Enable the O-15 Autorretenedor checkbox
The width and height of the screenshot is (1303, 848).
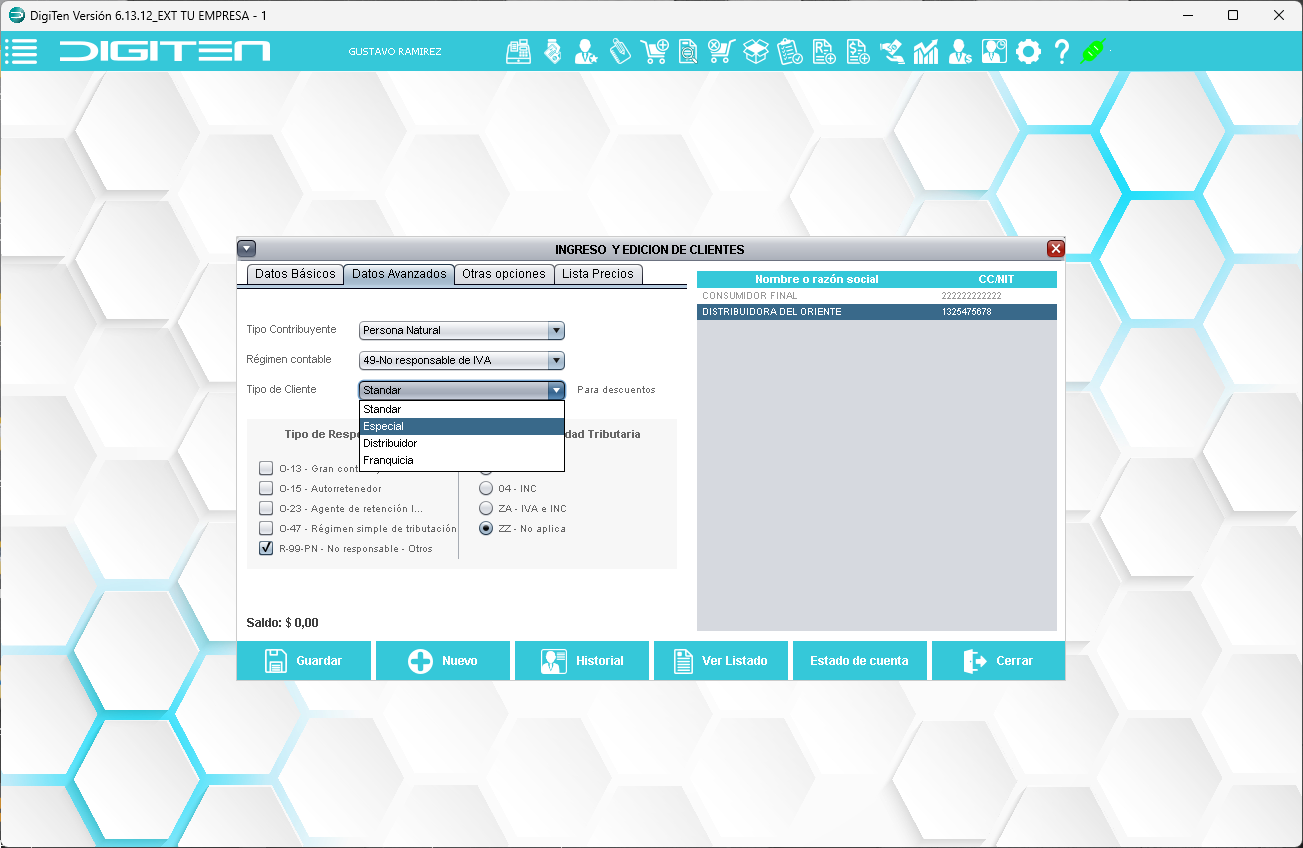pos(266,488)
